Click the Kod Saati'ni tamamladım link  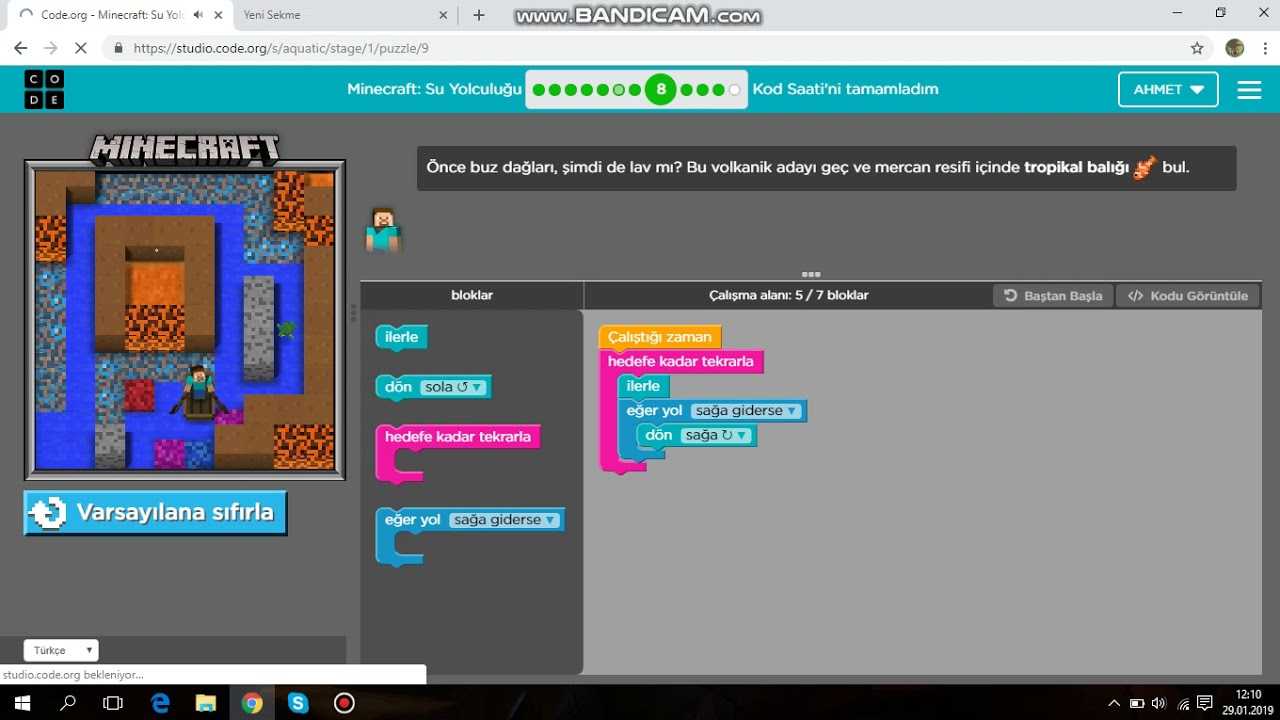click(845, 89)
